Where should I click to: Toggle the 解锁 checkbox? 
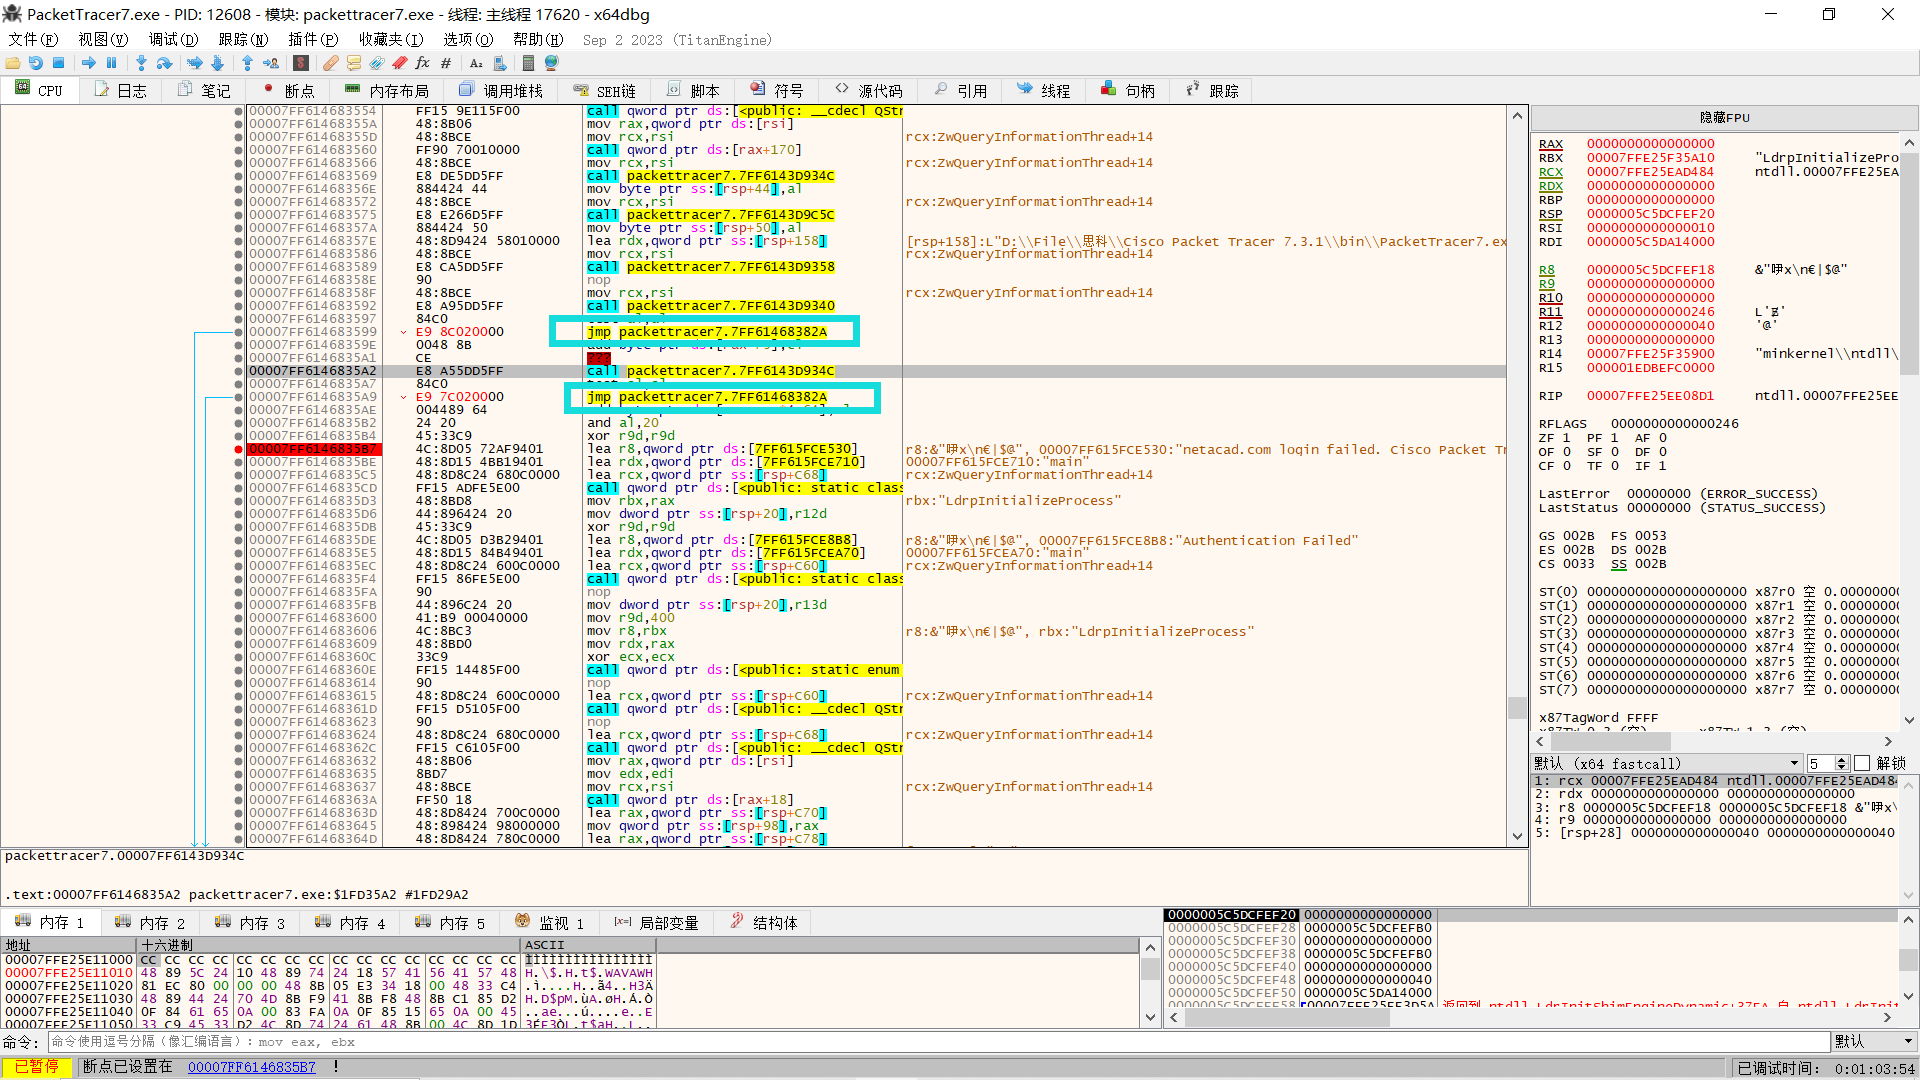click(1862, 763)
